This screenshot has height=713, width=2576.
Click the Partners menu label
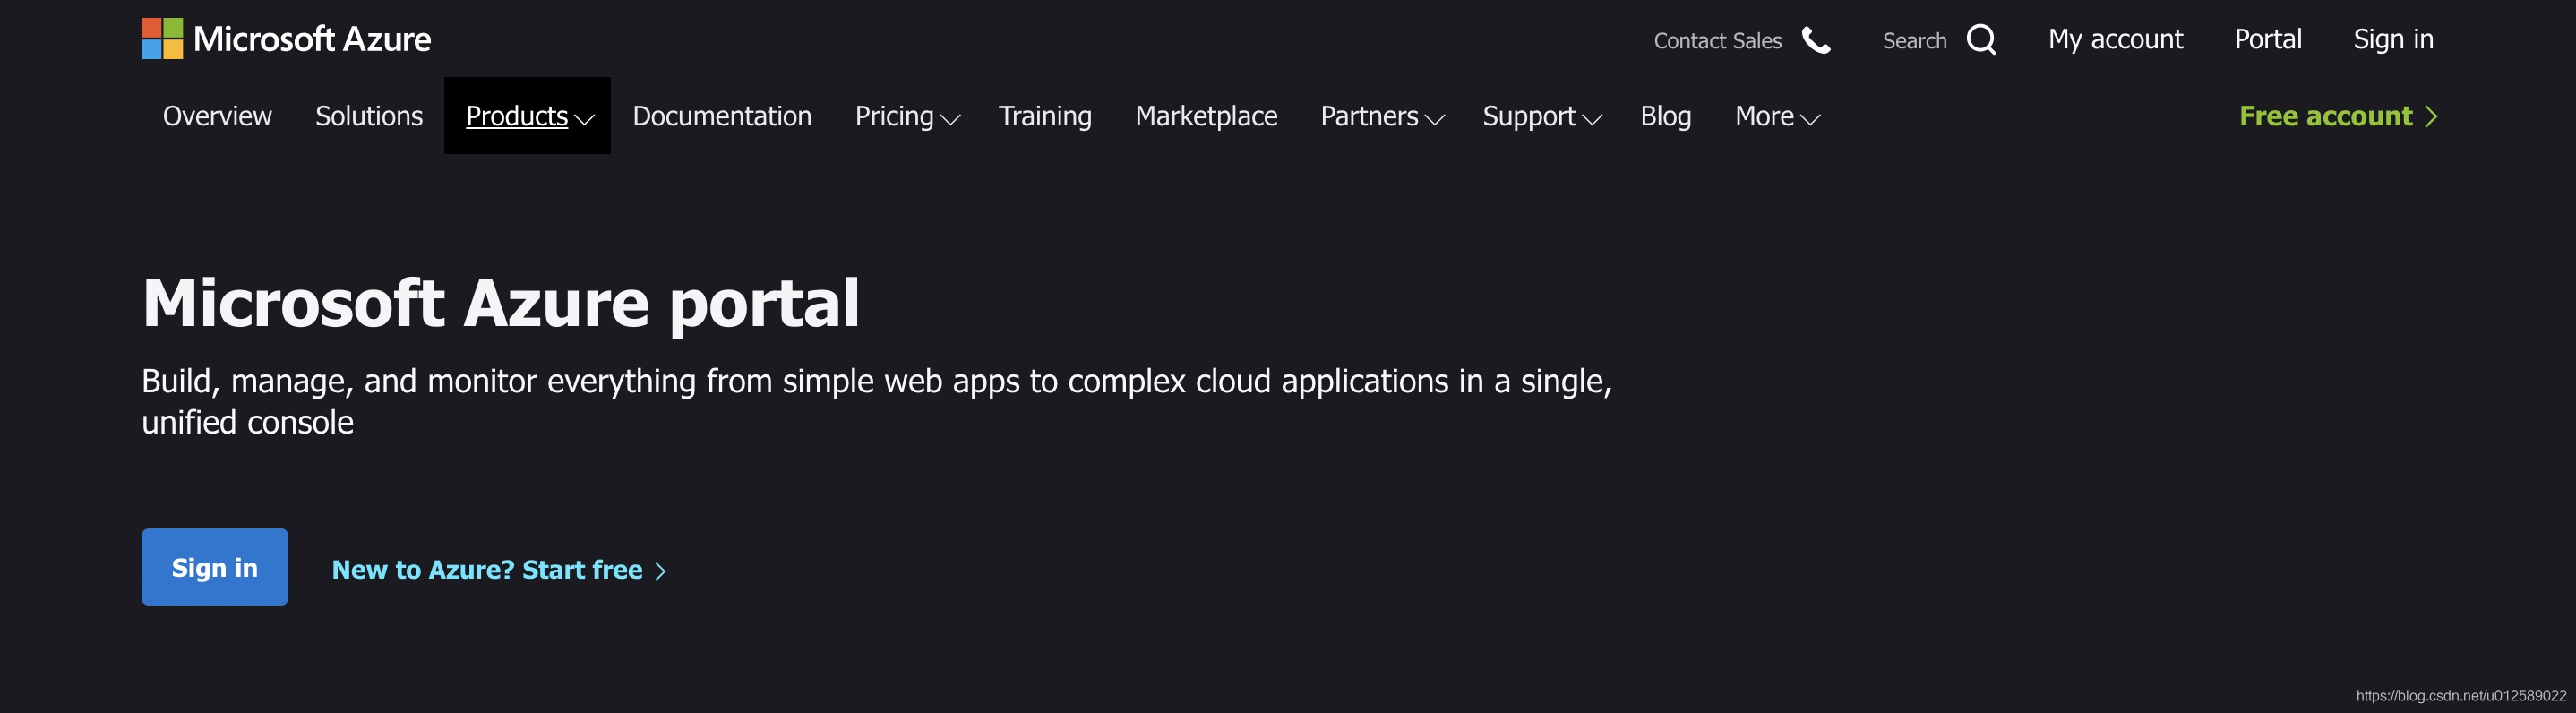(1369, 116)
